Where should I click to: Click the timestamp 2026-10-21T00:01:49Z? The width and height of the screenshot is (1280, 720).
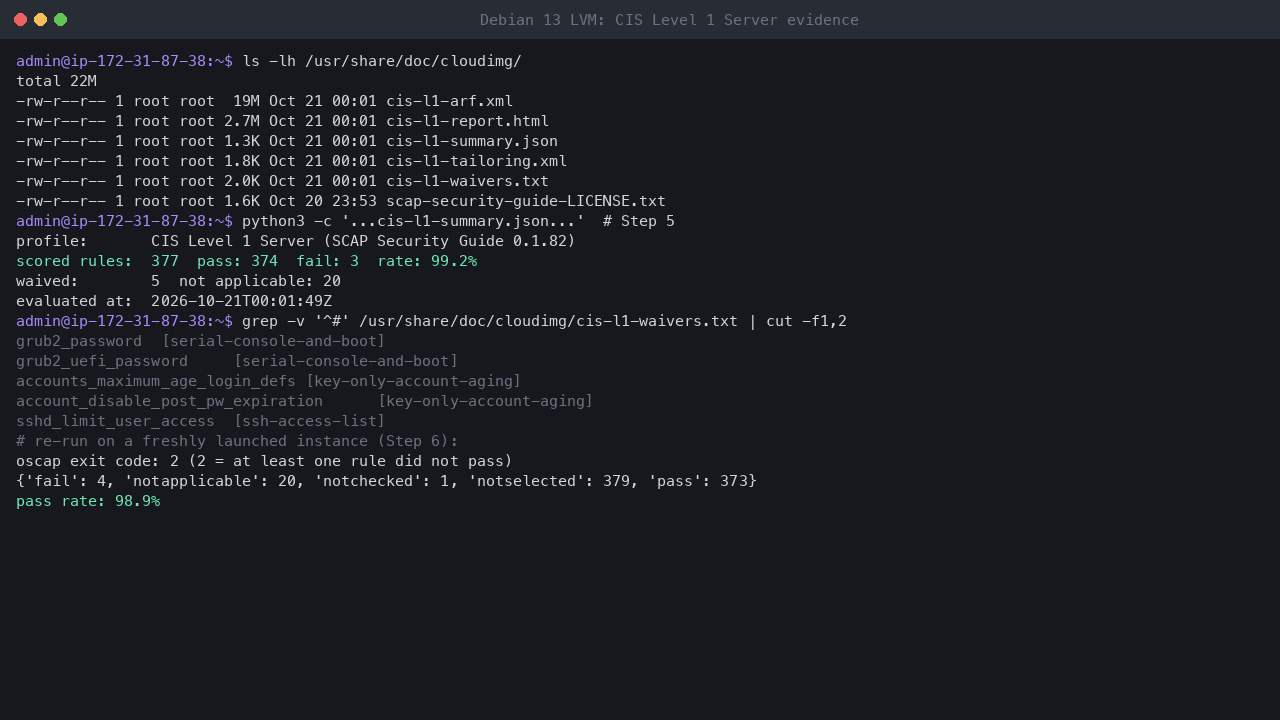click(242, 301)
